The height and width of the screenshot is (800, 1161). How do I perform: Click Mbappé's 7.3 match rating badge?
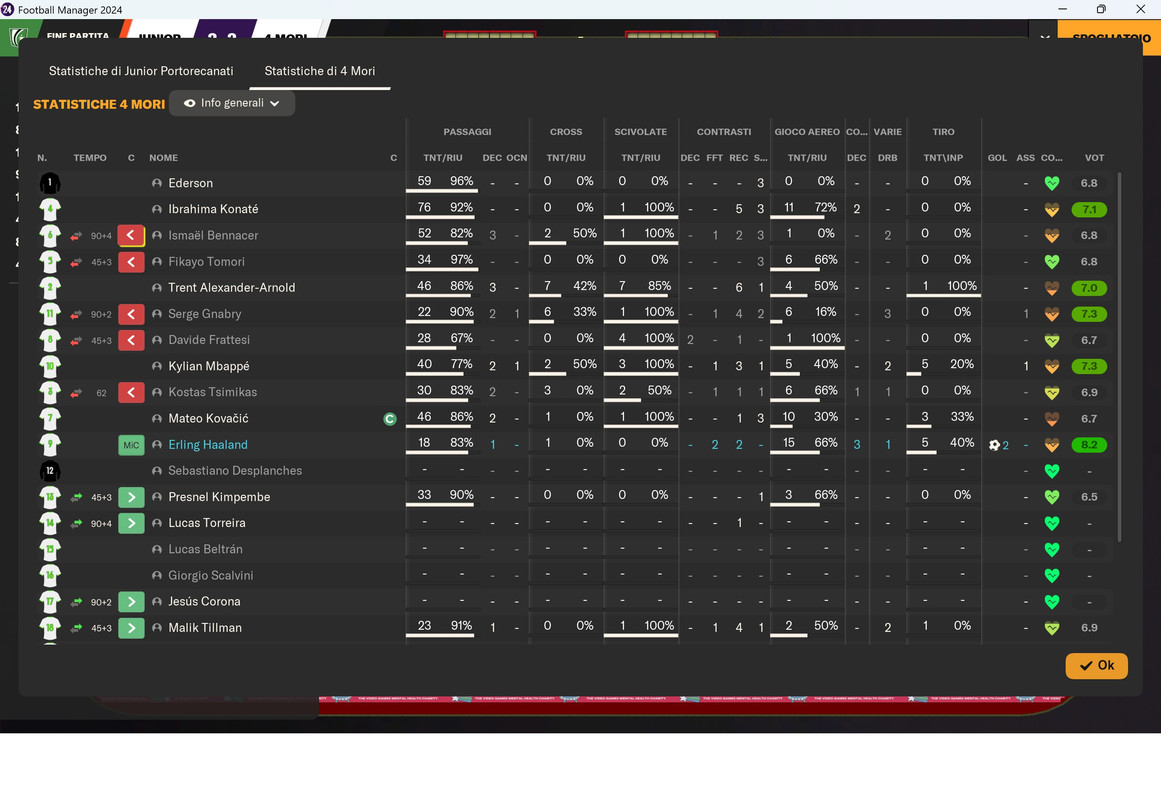(x=1089, y=367)
